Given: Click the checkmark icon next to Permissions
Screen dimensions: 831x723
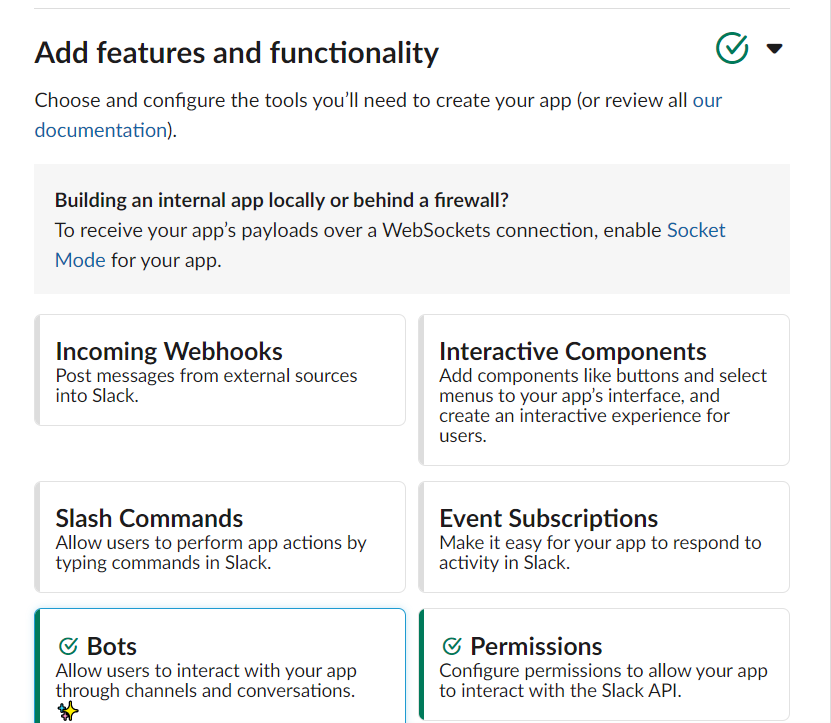Looking at the screenshot, I should click(452, 646).
